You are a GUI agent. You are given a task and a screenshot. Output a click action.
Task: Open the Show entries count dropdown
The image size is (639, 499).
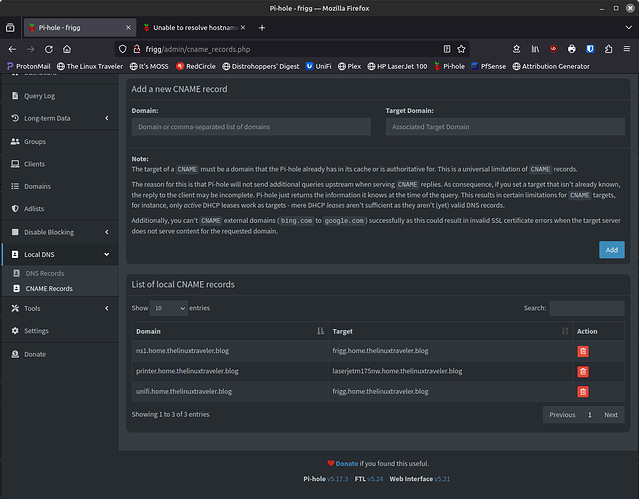[169, 308]
